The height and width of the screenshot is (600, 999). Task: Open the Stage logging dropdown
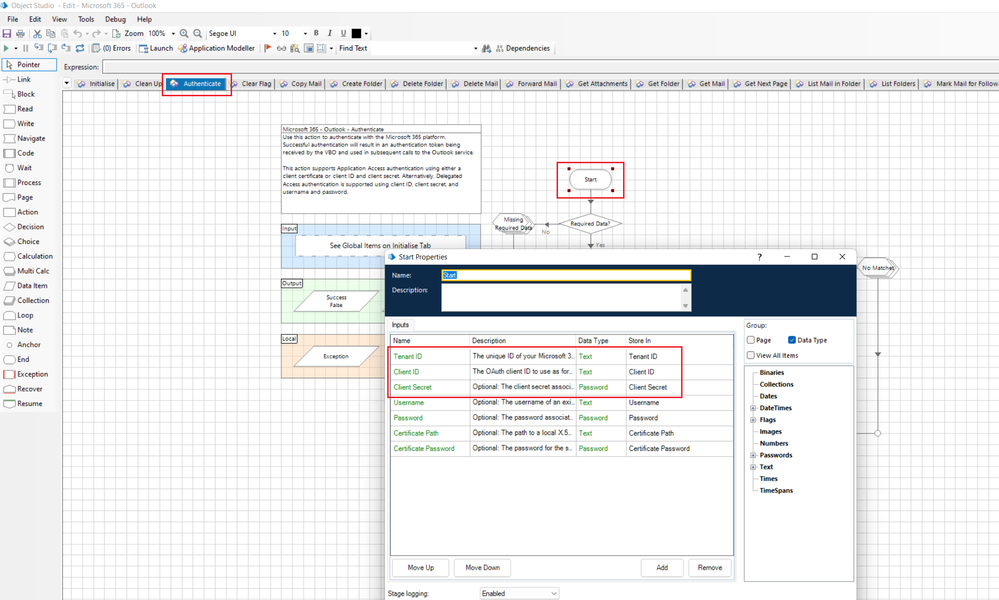(519, 593)
